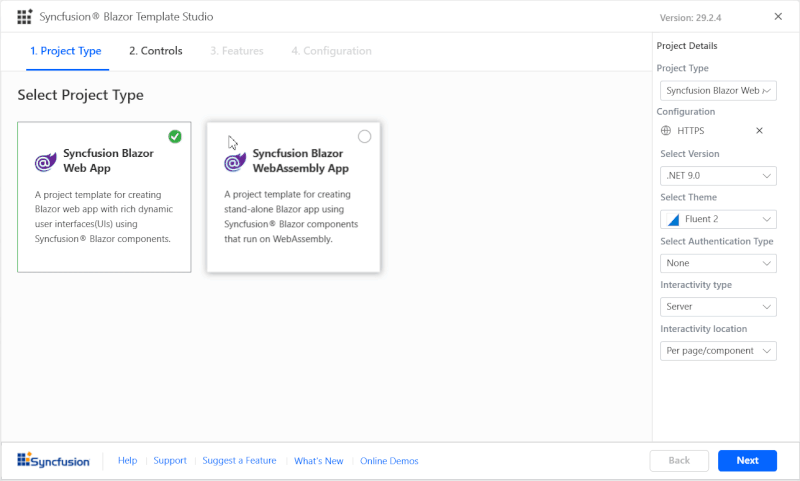Remove the HTTPS configuration with X icon

[x=759, y=131]
